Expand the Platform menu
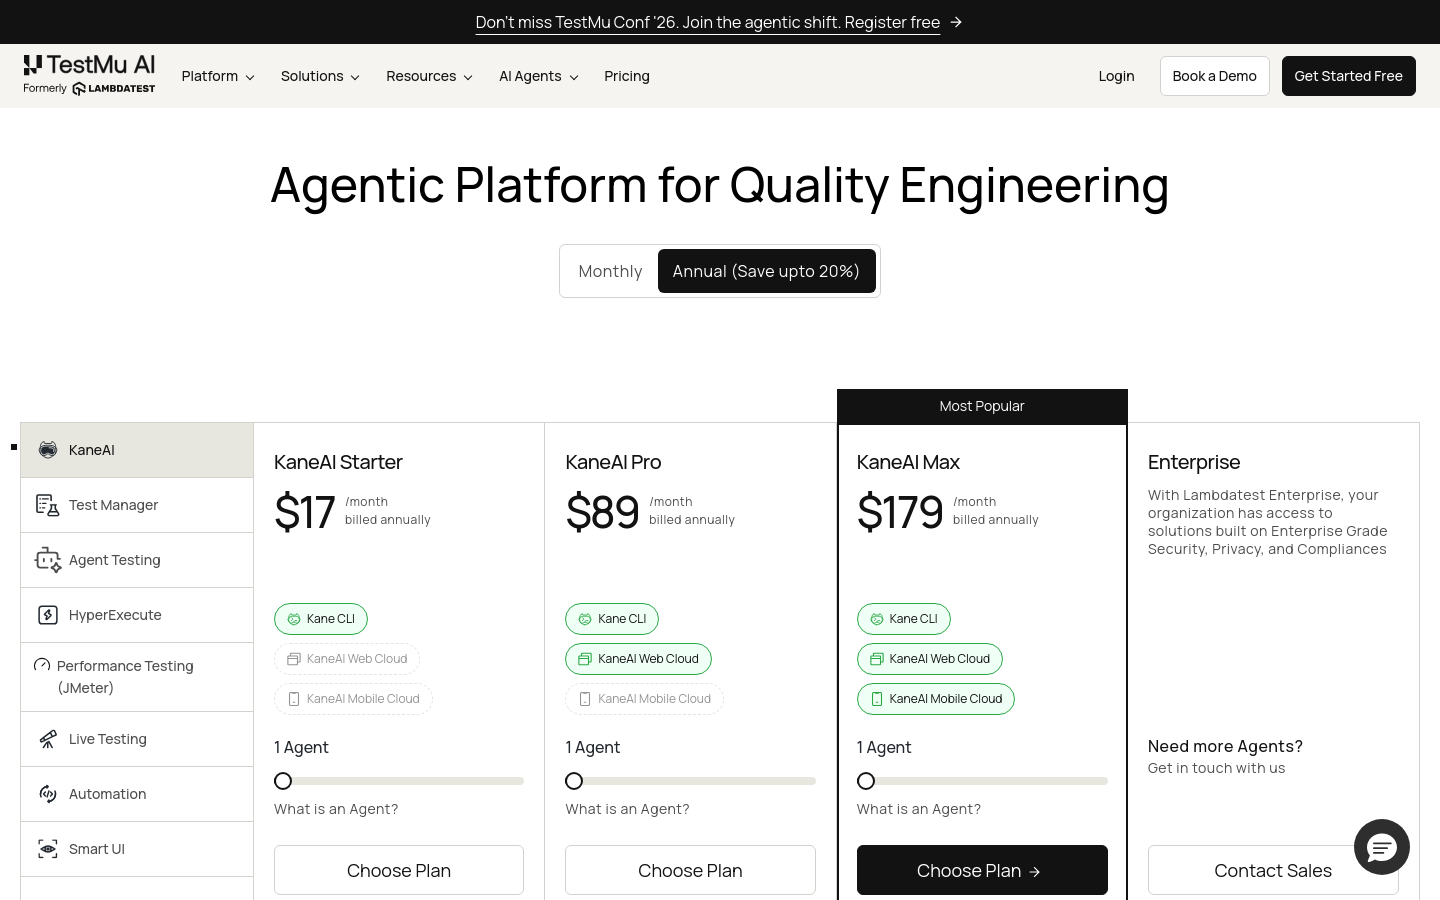This screenshot has height=900, width=1440. (x=218, y=76)
